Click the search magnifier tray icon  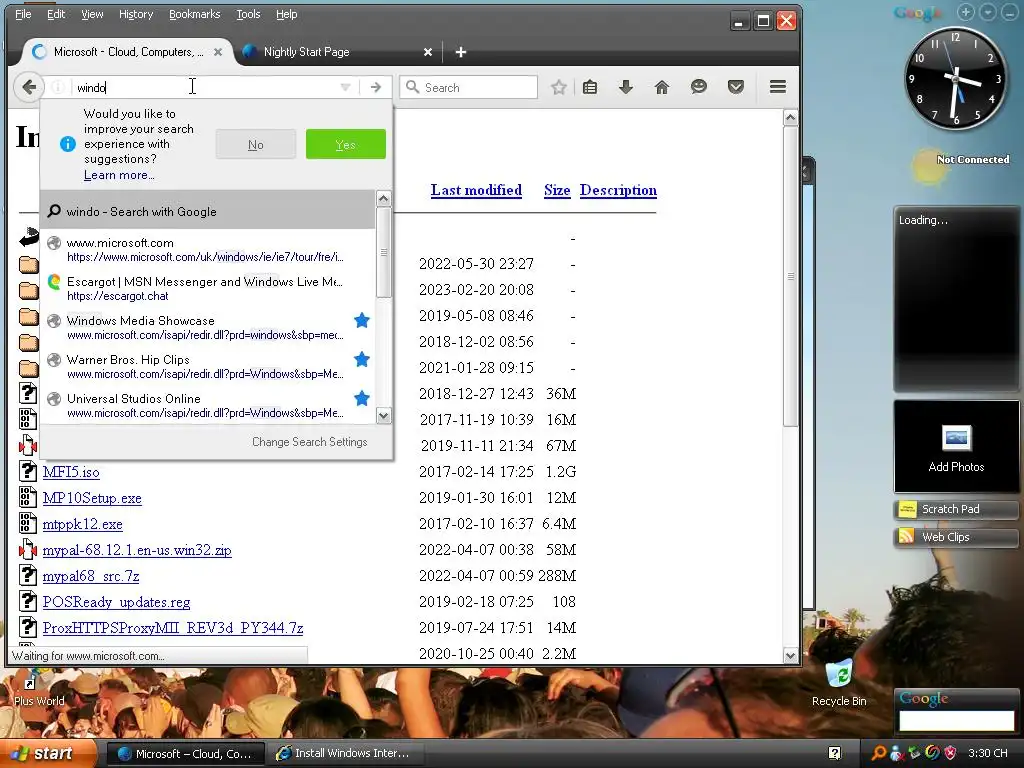click(879, 753)
